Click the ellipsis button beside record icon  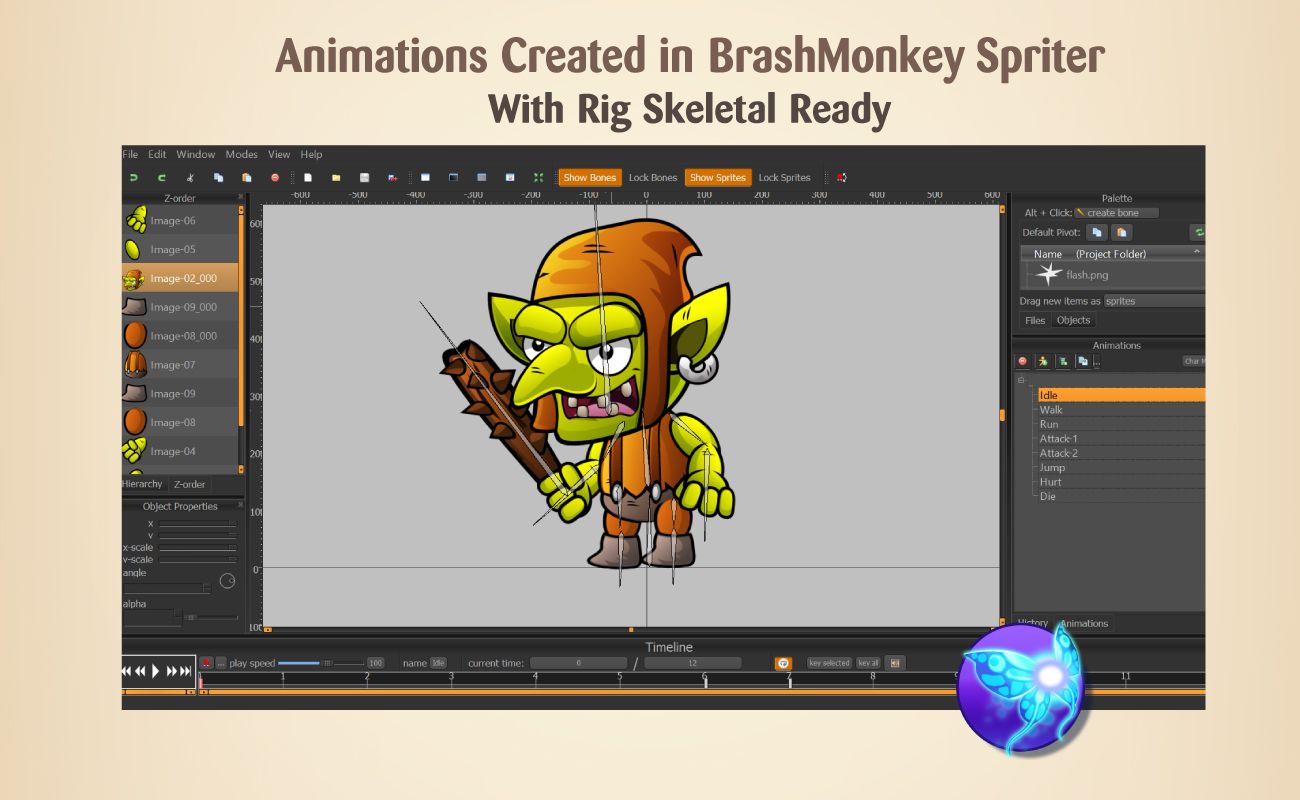(x=221, y=663)
